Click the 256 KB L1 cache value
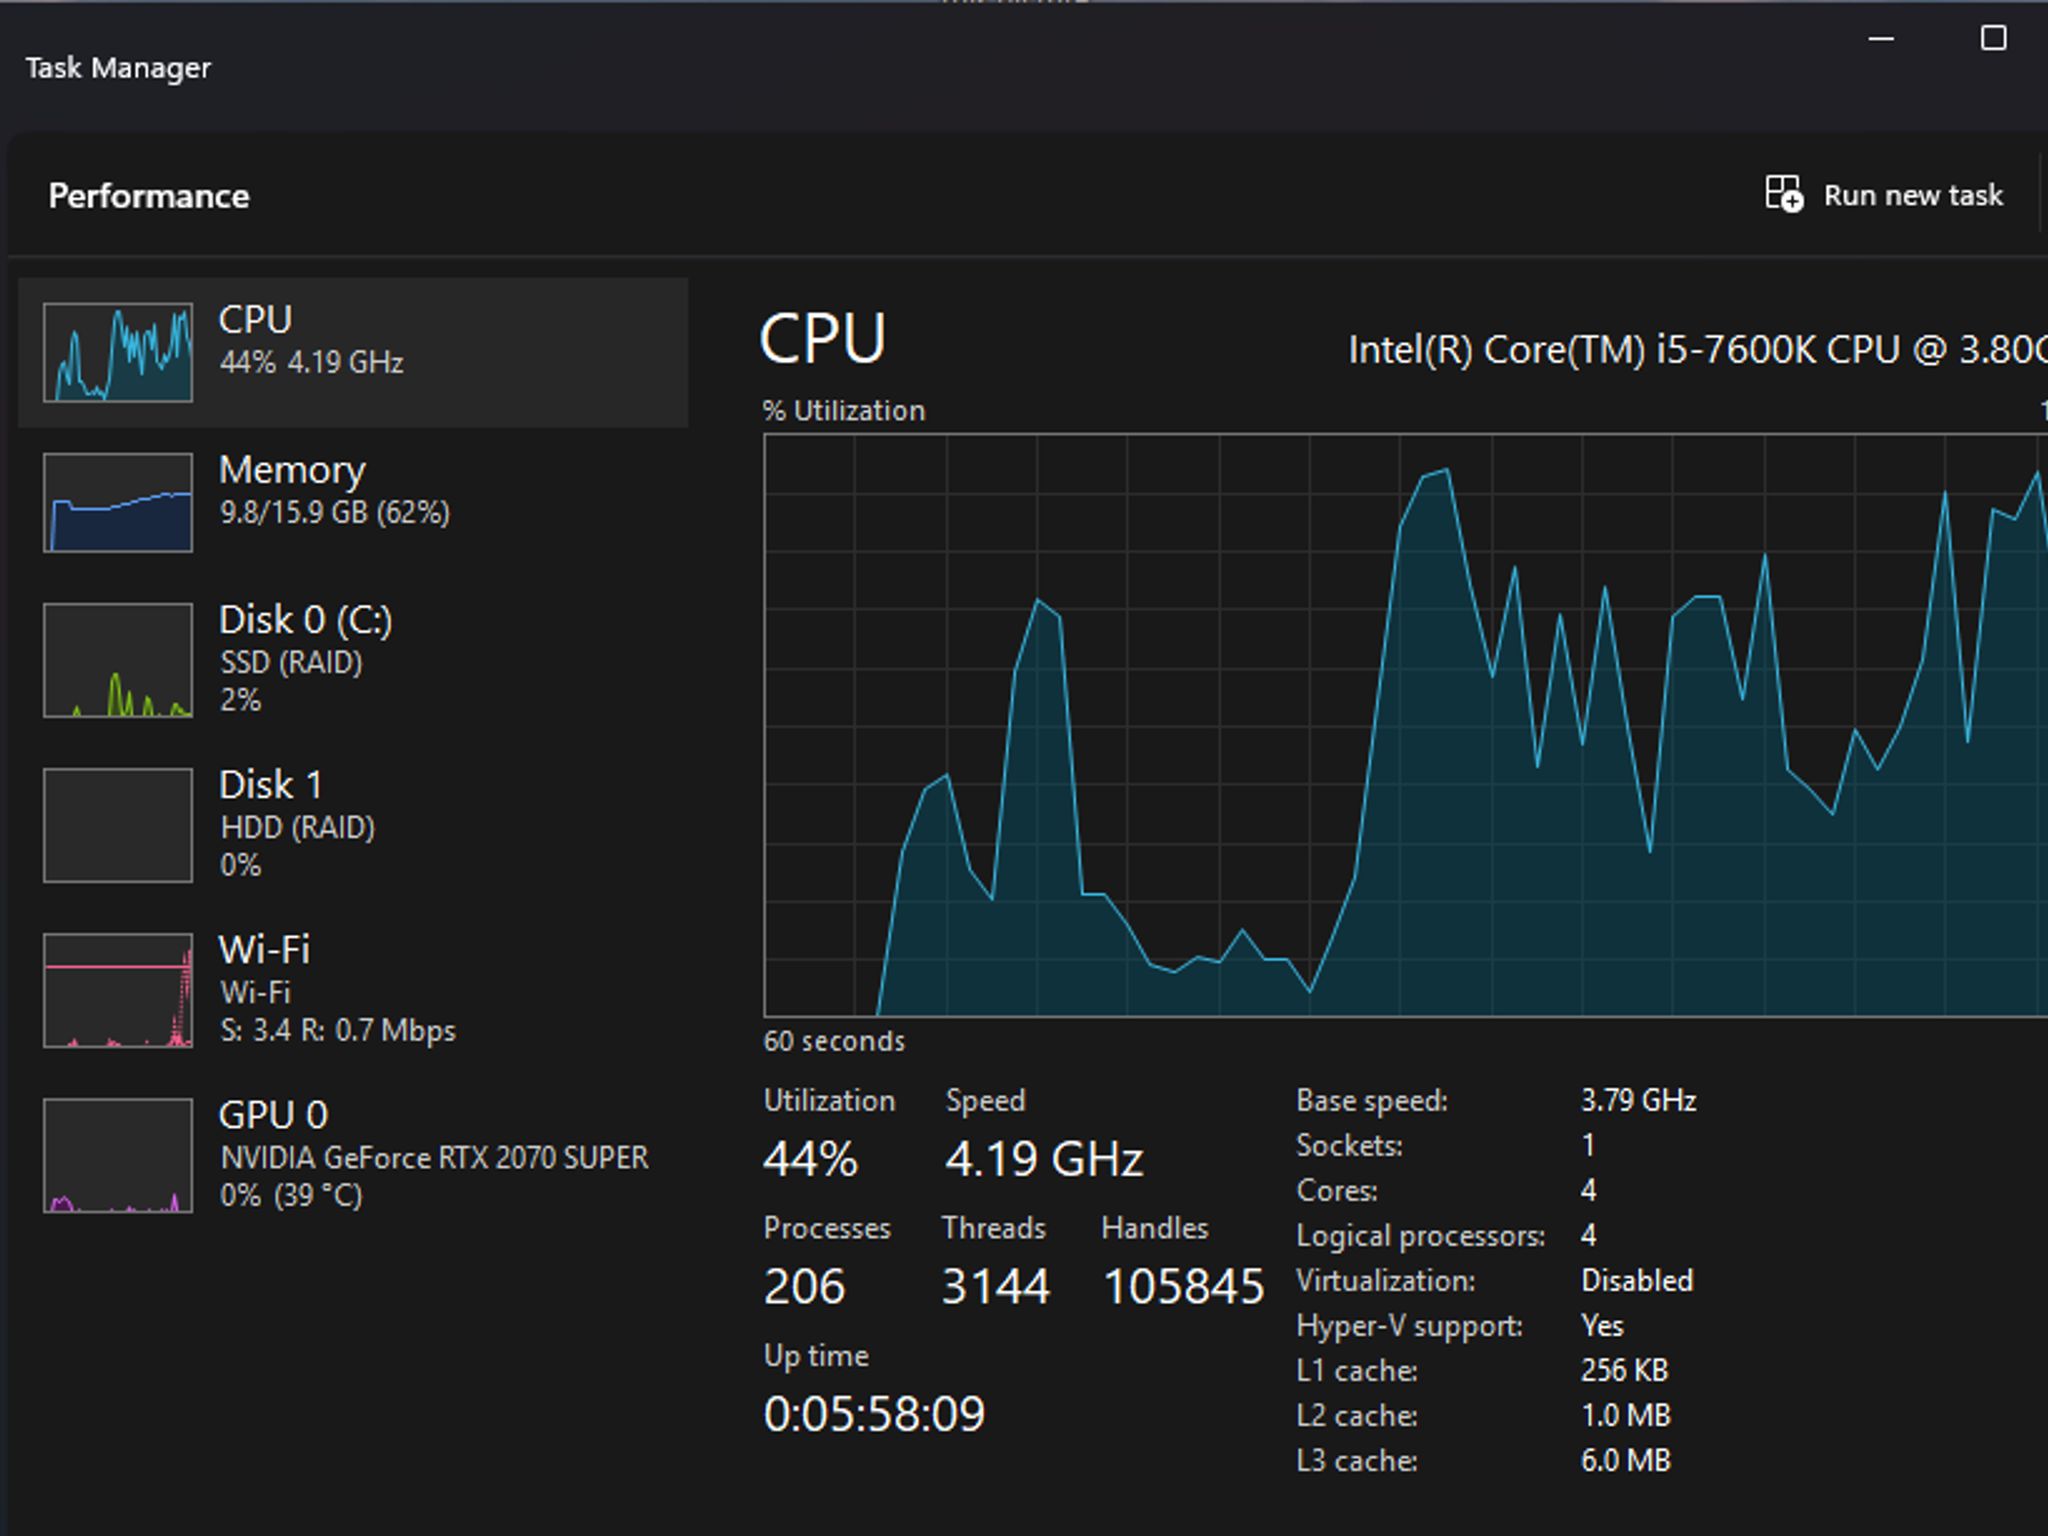The image size is (2048, 1536). coord(1624,1371)
